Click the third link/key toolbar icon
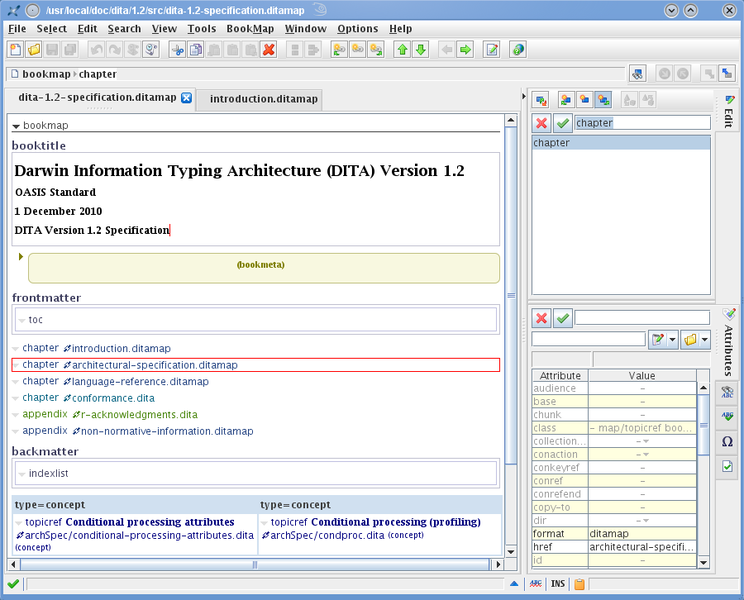The image size is (744, 600). (376, 49)
